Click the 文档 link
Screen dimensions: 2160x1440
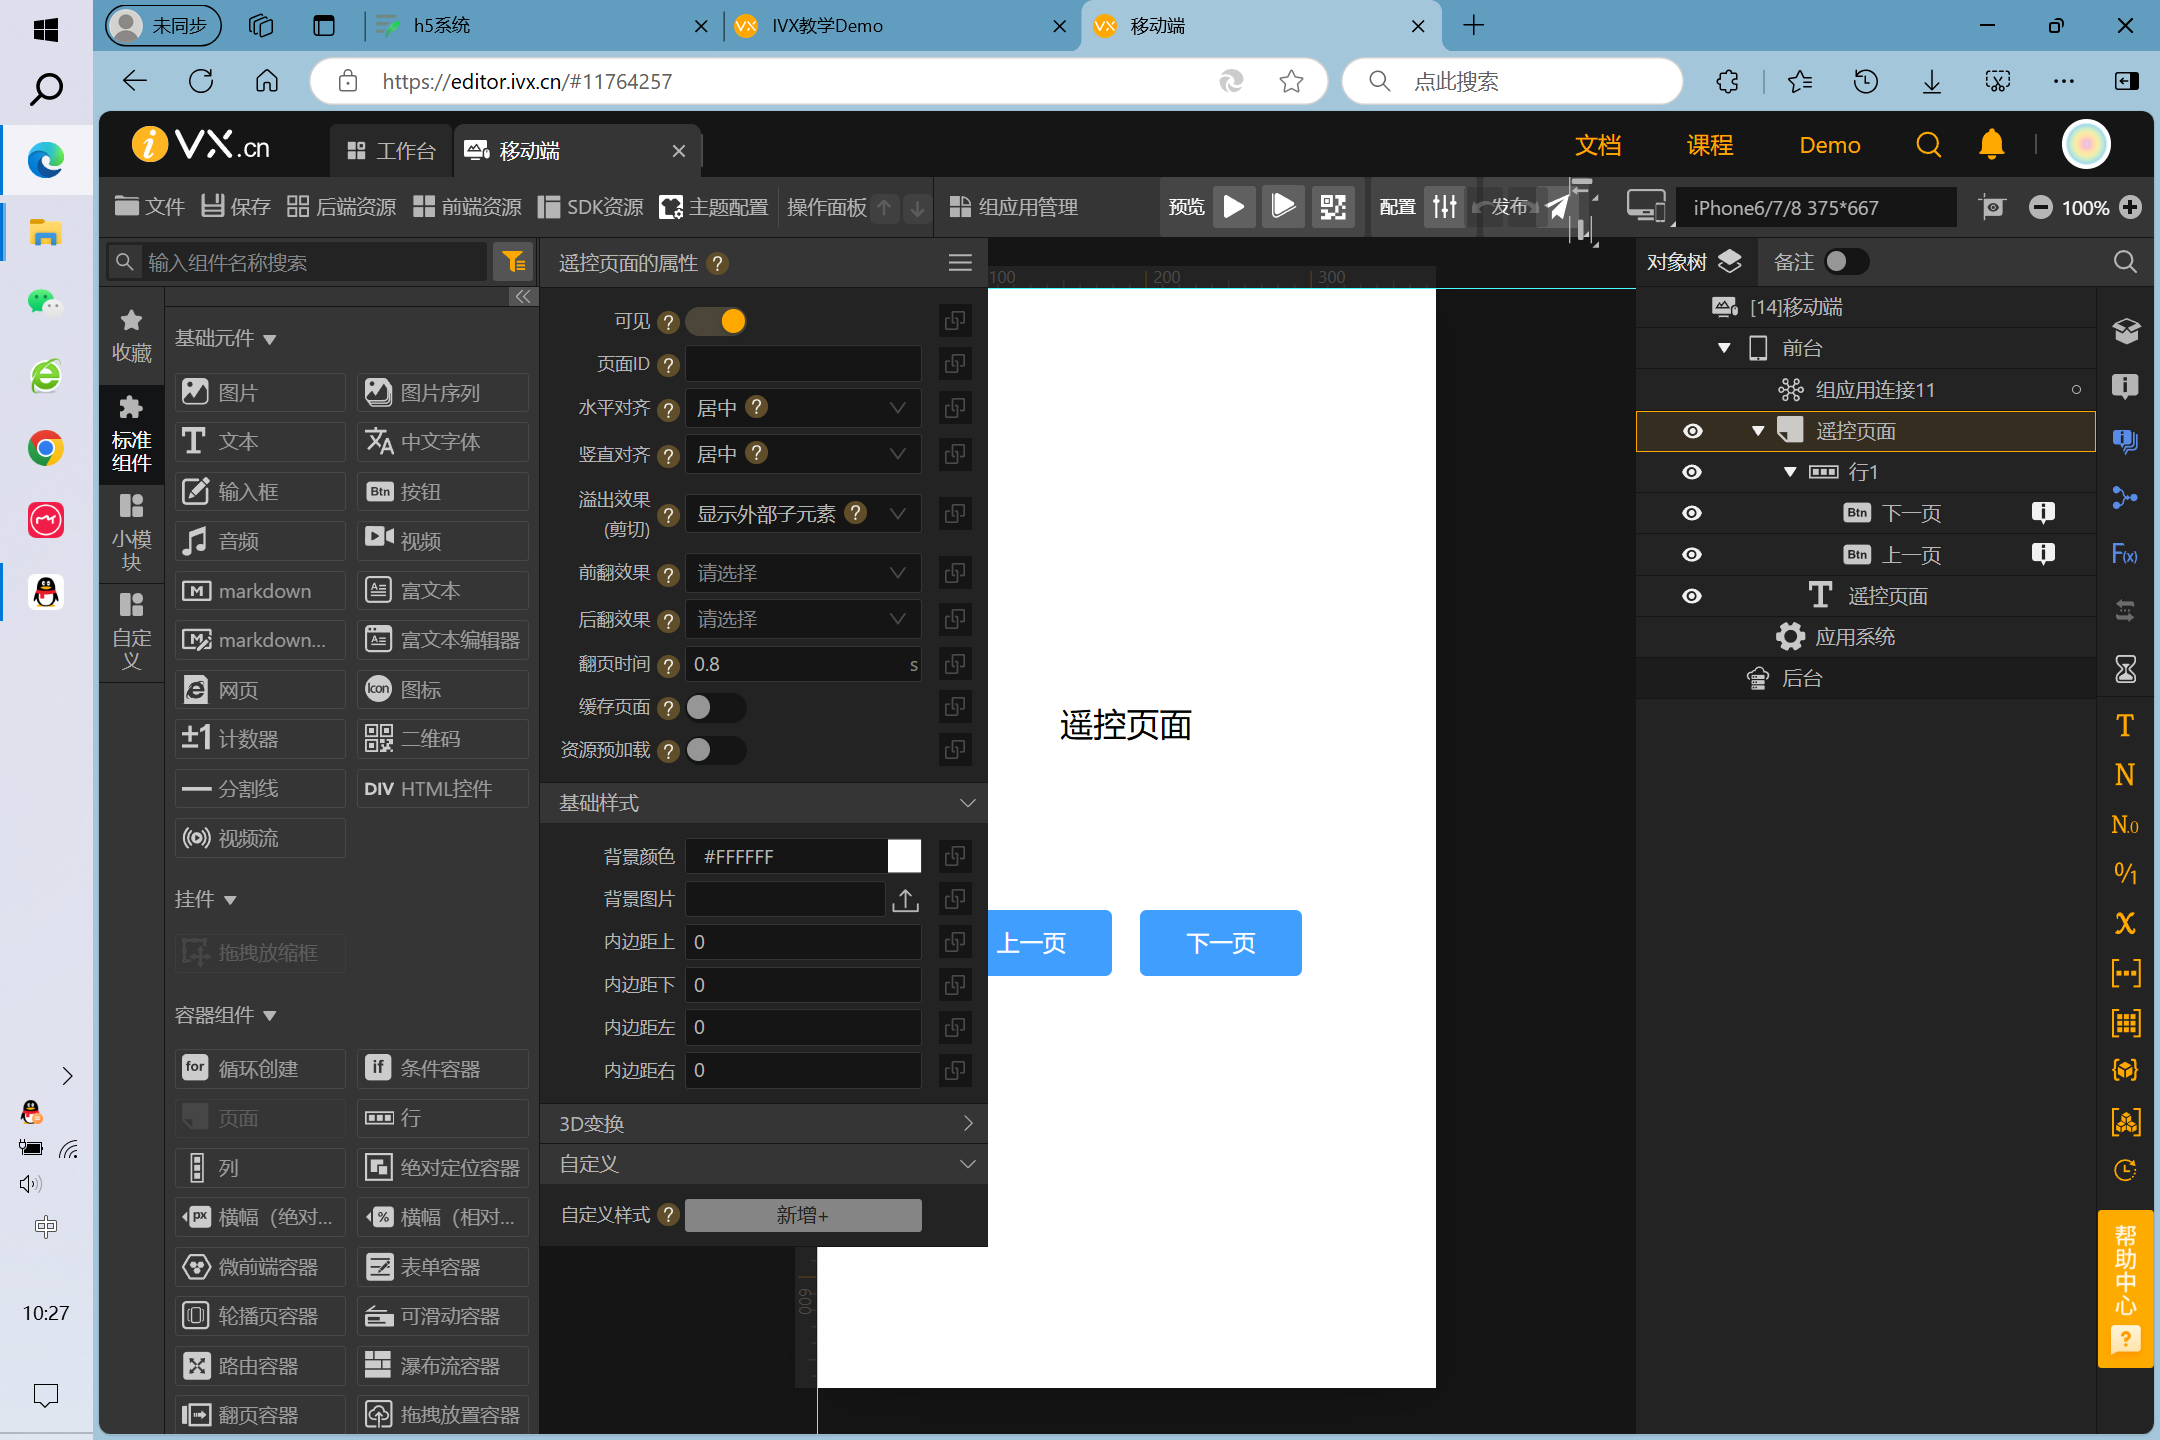(x=1598, y=145)
